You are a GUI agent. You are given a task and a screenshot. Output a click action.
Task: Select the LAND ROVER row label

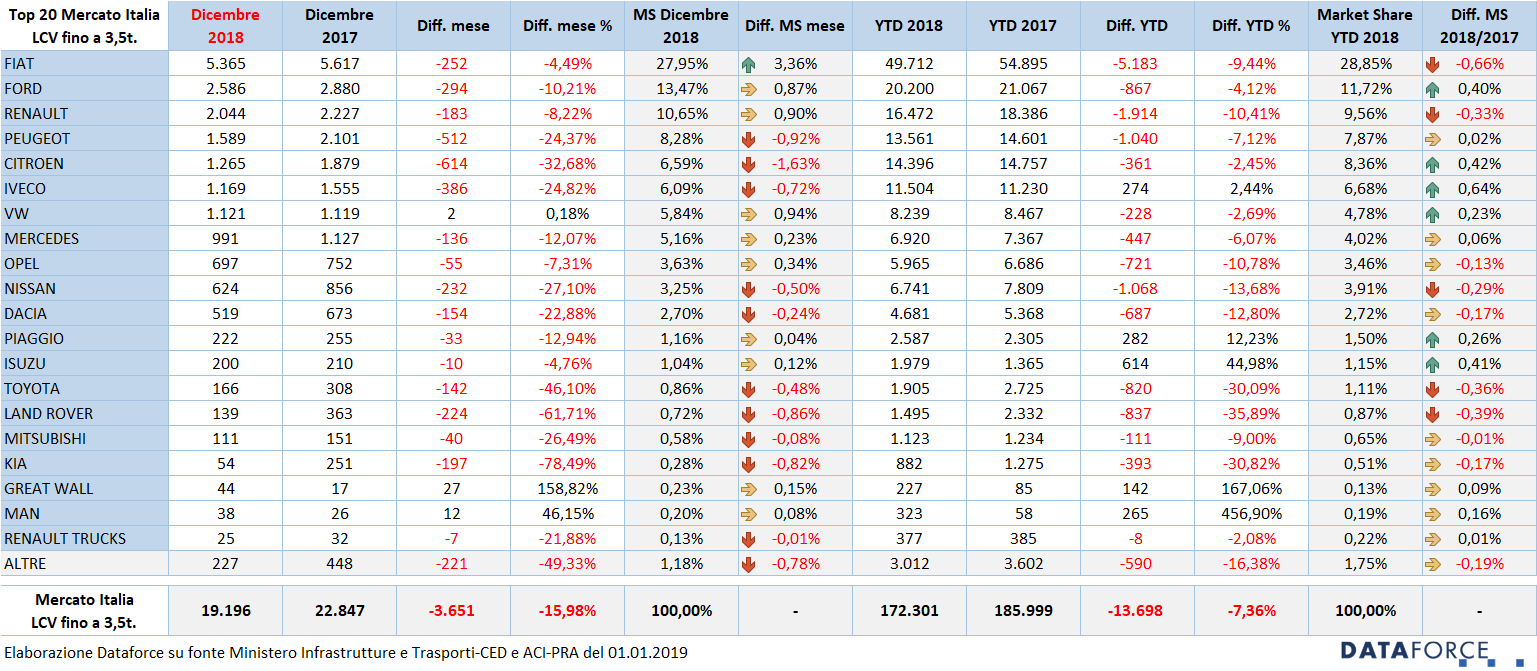(84, 414)
